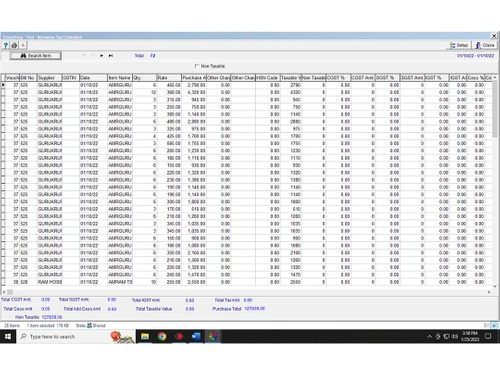Image resolution: width=500 pixels, height=375 pixels.
Task: Click the SGST Amt column header
Action: (x=412, y=78)
